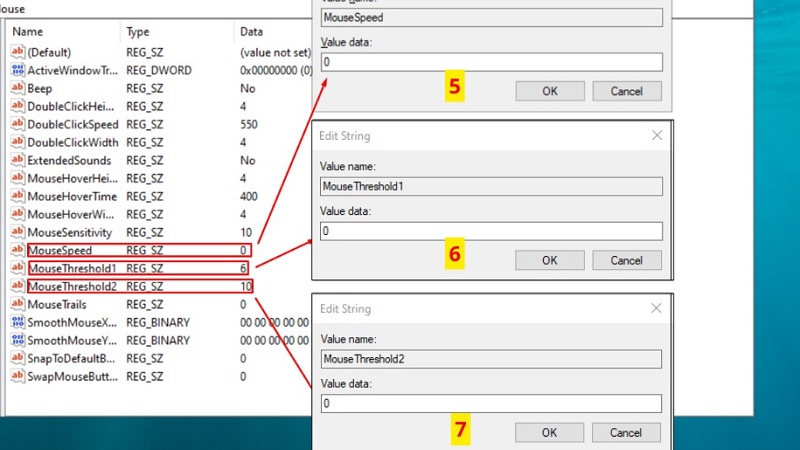Screen dimensions: 800x450
Task: Click the SmoothMouseX... binary value icon
Action: 17,322
